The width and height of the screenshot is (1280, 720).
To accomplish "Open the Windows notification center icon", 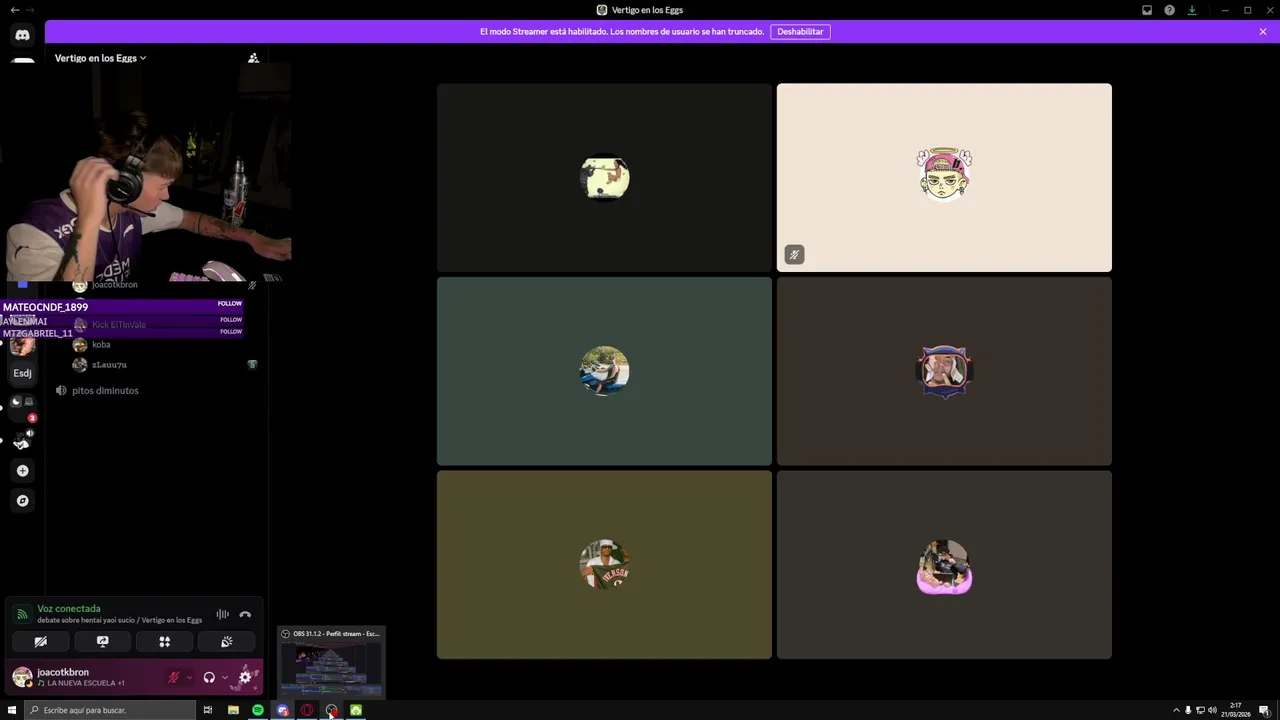I will pyautogui.click(x=1264, y=710).
